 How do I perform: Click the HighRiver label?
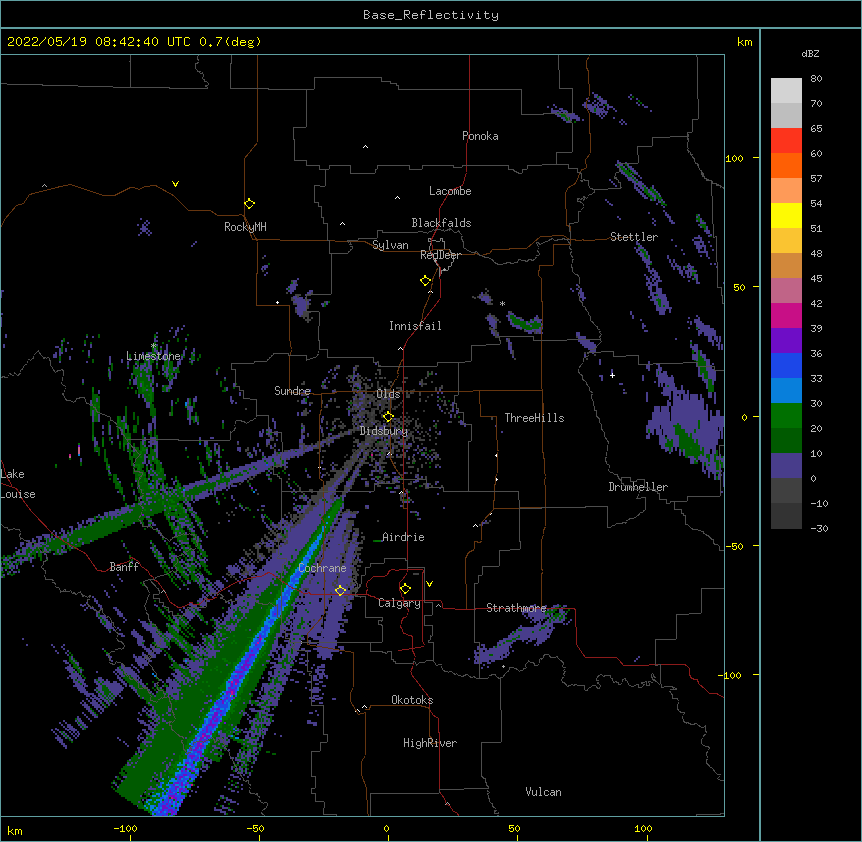click(x=430, y=743)
